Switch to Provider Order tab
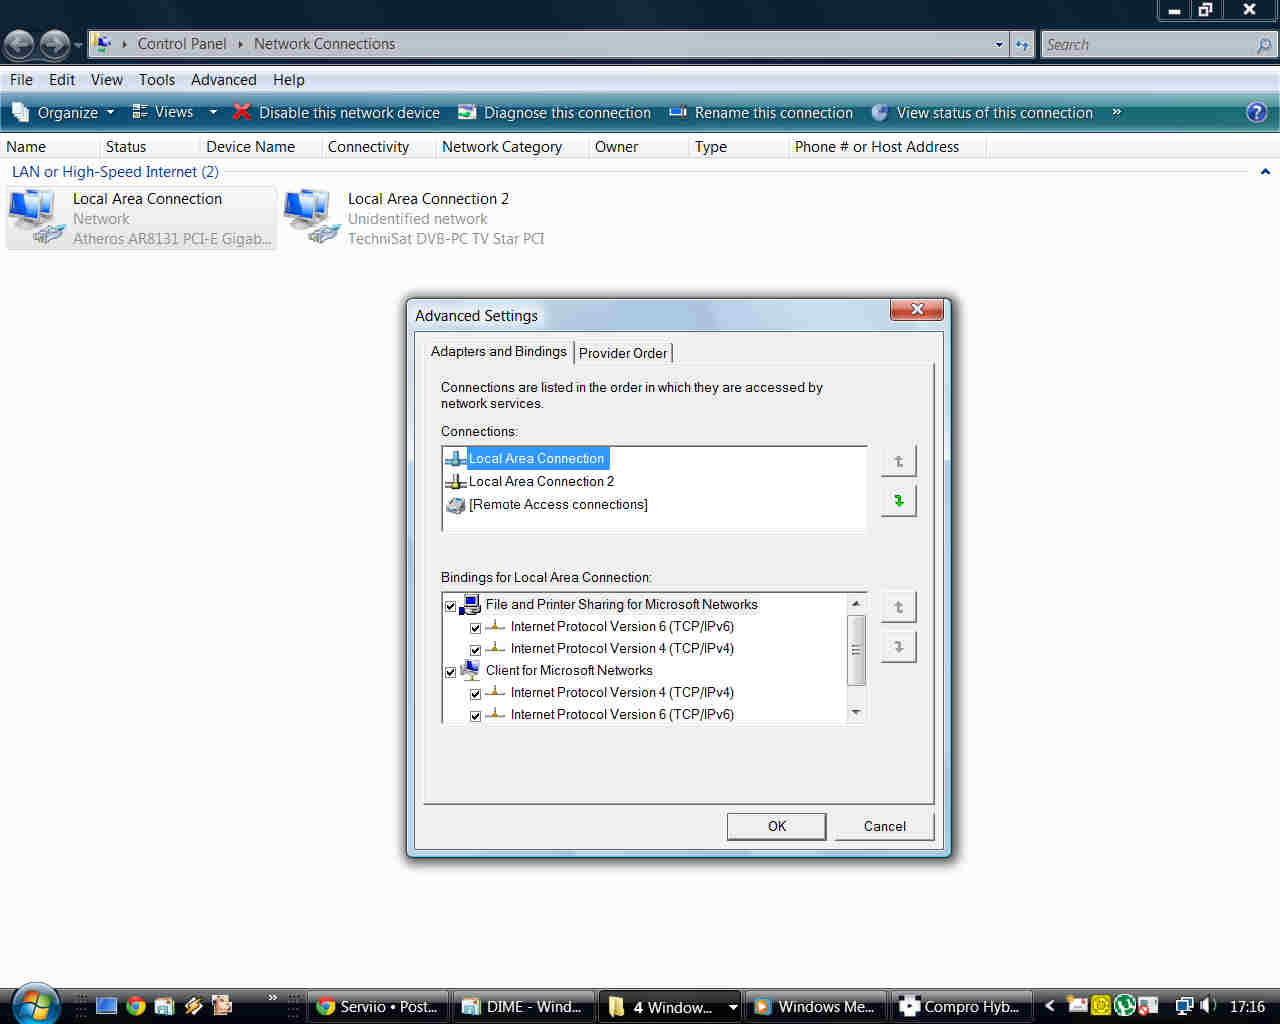1280x1024 pixels. (x=622, y=353)
